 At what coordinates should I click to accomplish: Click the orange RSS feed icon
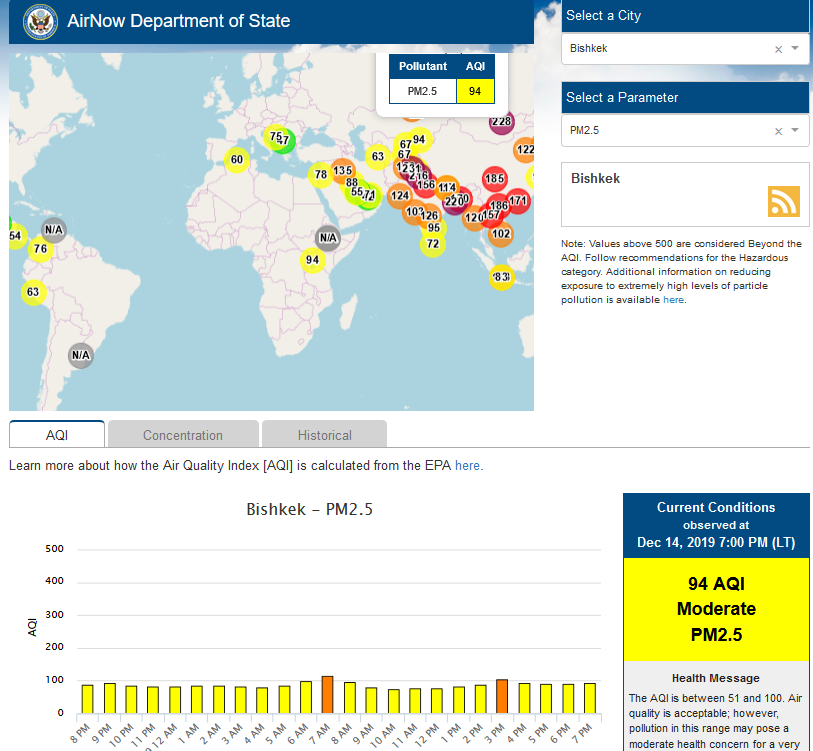pos(783,201)
